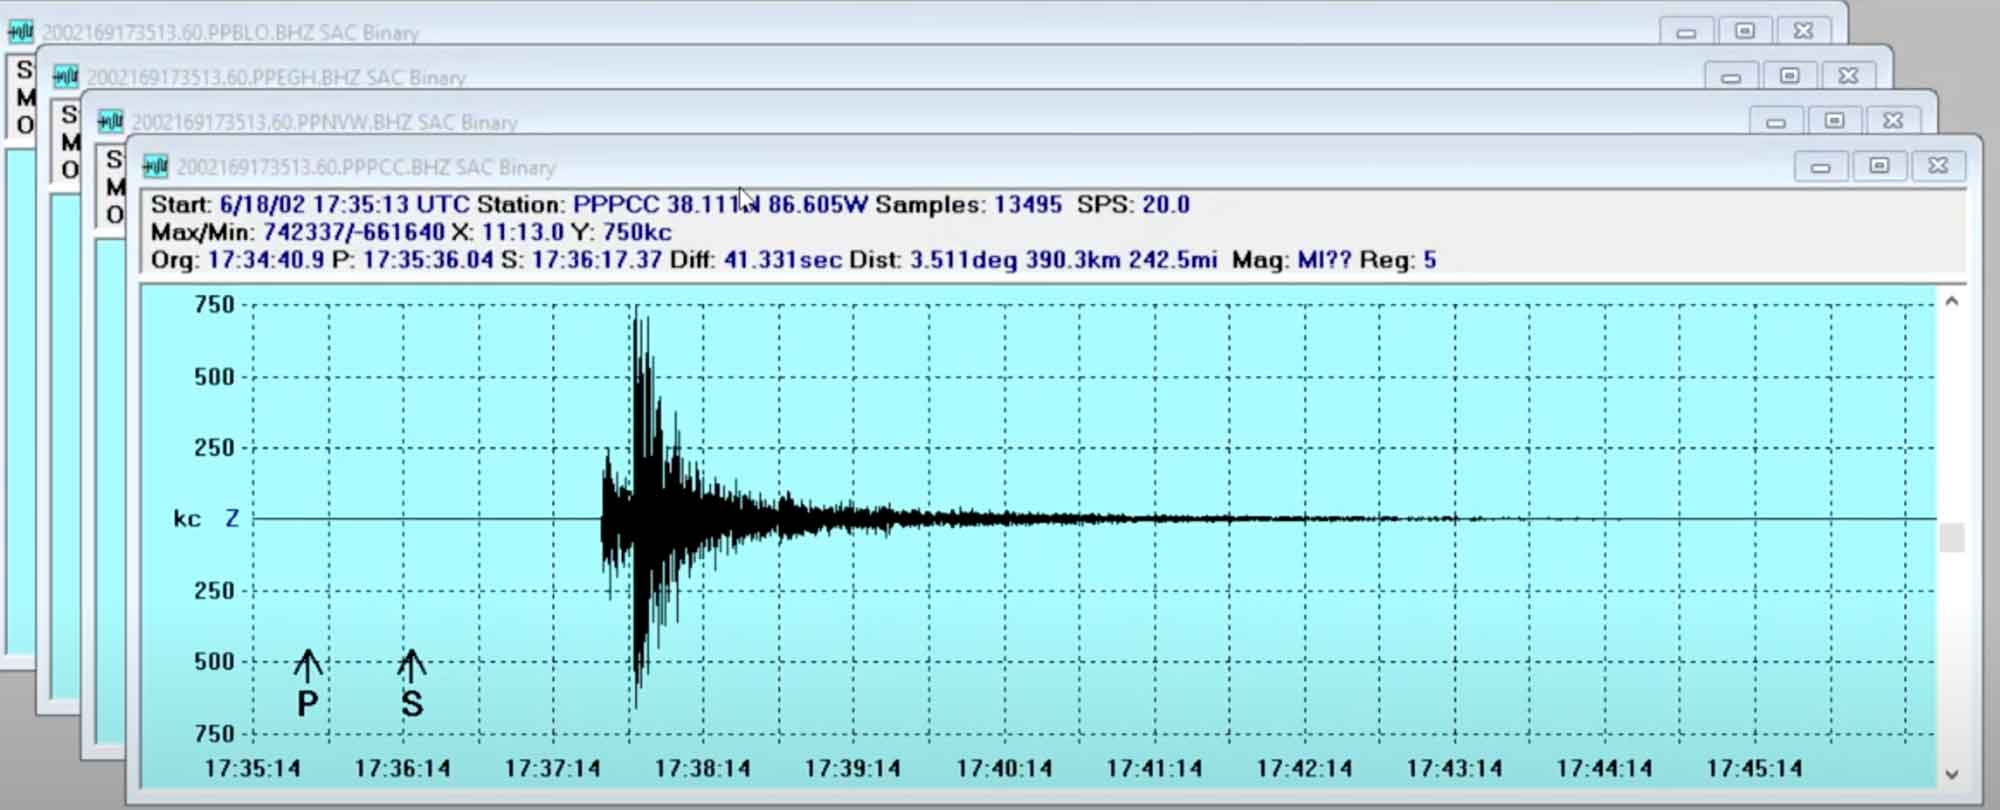Click the Dist value 3.511deg 390.3km
This screenshot has width=2000, height=810.
[x=1015, y=260]
